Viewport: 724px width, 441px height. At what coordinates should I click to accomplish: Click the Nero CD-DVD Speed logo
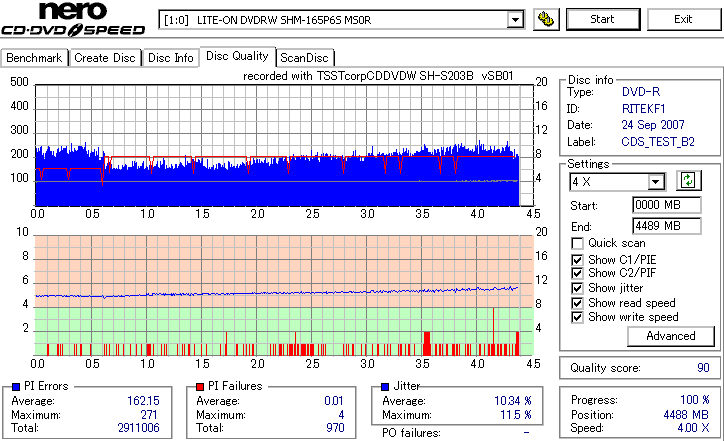click(x=73, y=19)
